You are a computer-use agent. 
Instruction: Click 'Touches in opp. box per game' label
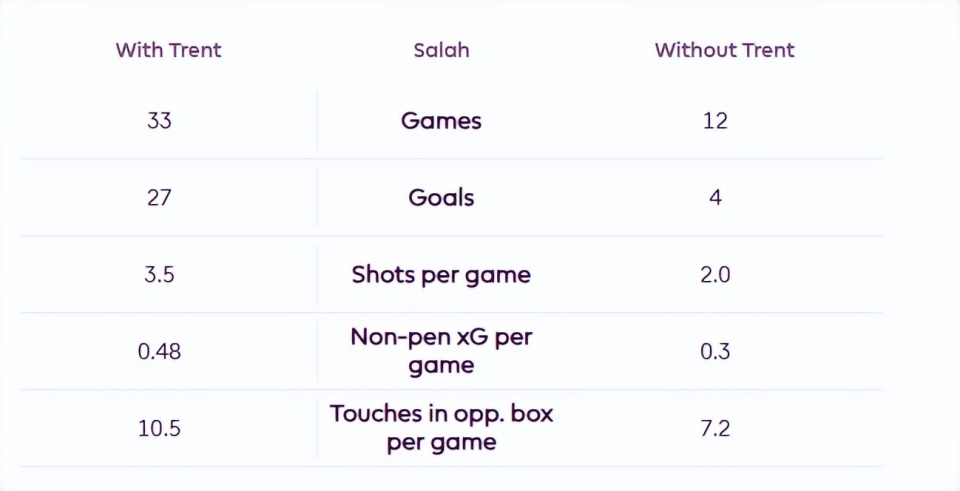point(441,428)
